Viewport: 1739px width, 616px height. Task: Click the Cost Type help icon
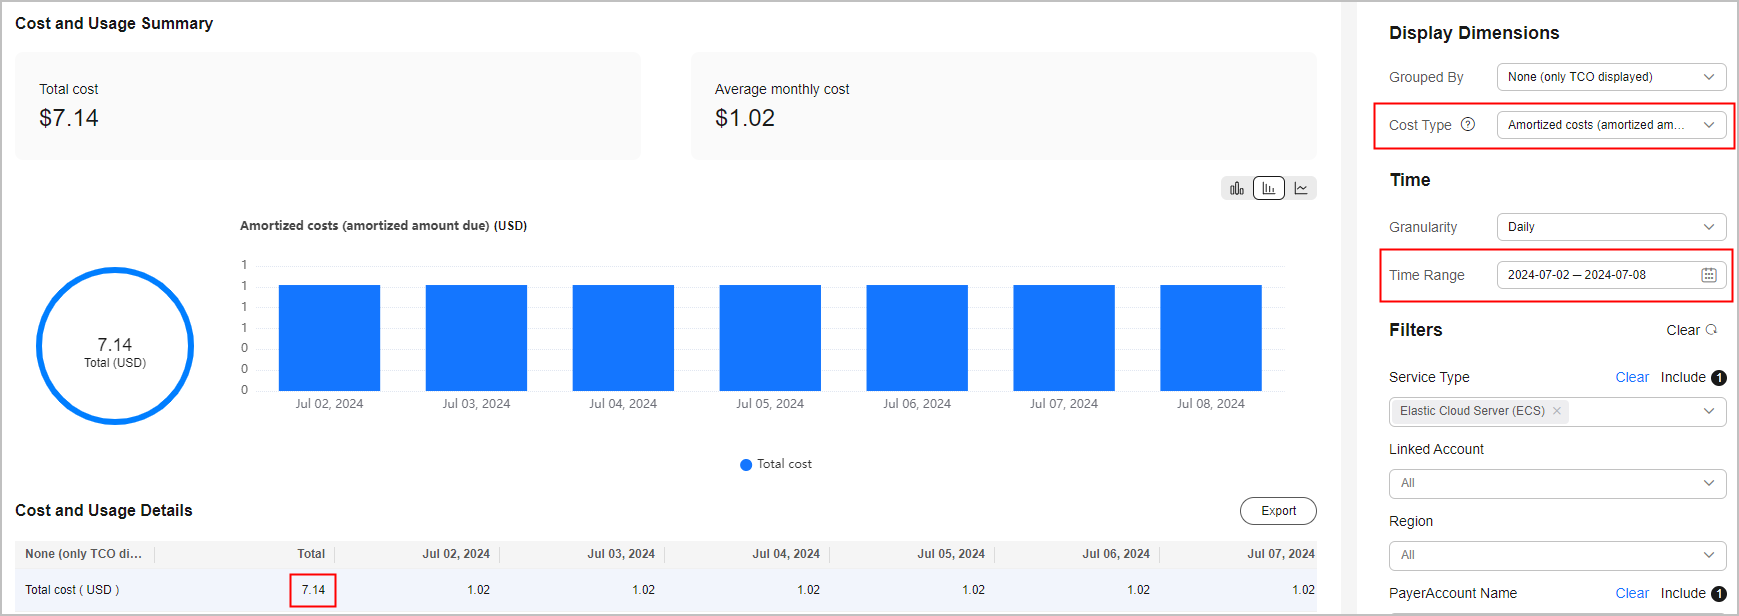click(x=1468, y=125)
